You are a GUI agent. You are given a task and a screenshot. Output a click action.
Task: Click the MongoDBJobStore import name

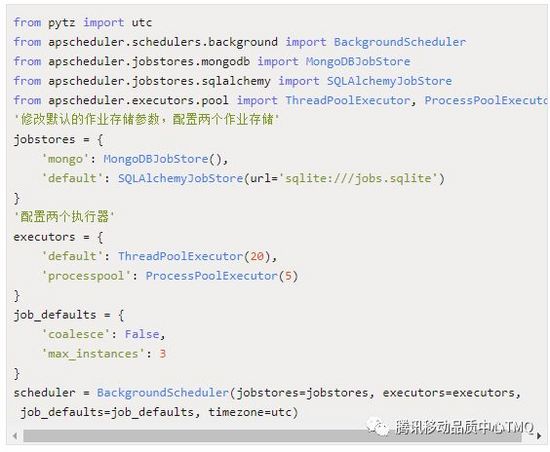[358, 62]
